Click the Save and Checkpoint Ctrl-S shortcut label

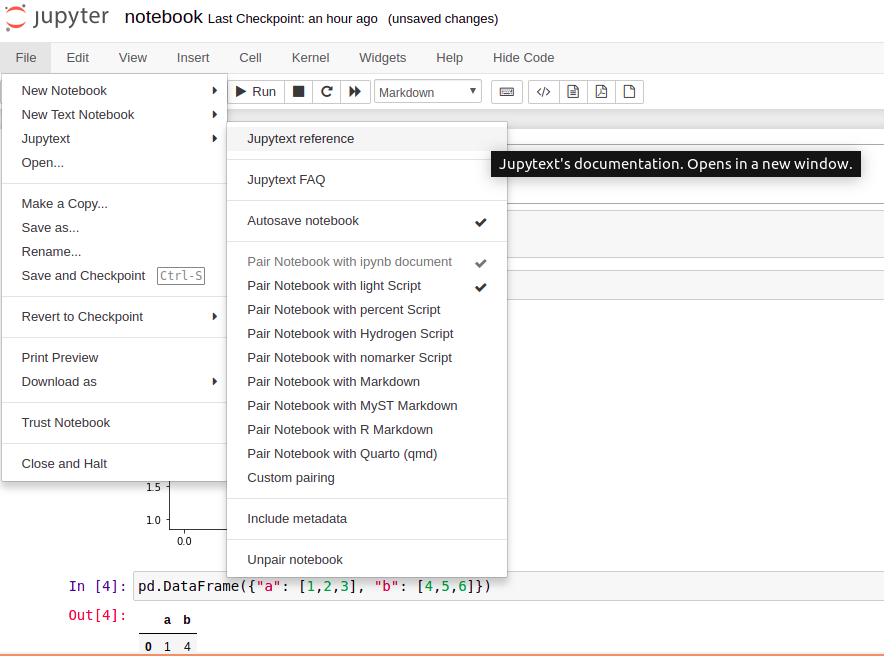pyautogui.click(x=181, y=276)
